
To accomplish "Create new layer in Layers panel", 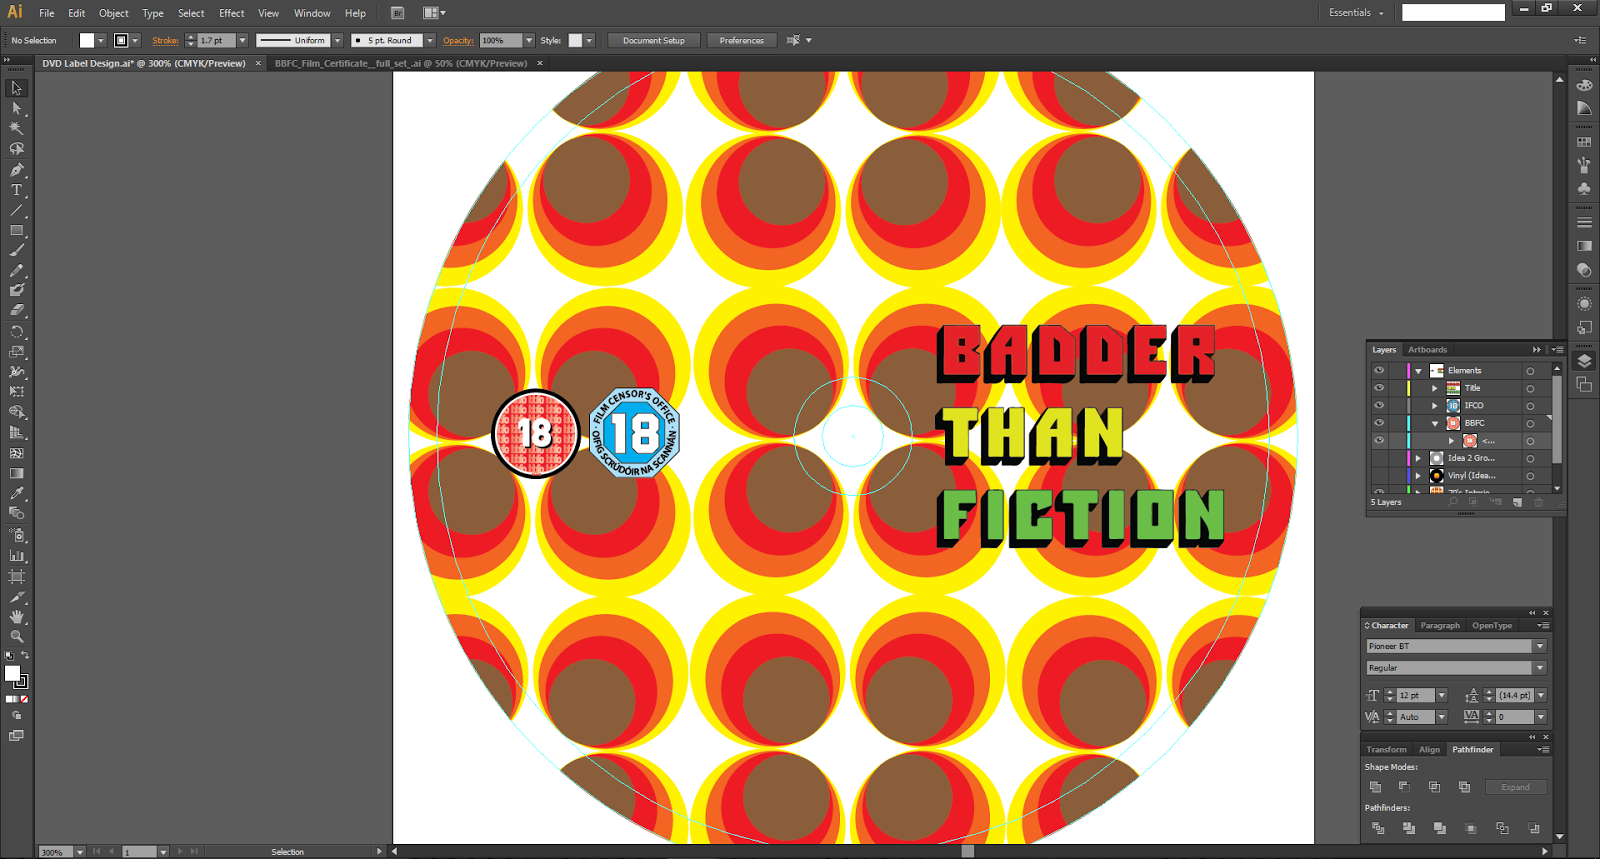I will [1517, 502].
